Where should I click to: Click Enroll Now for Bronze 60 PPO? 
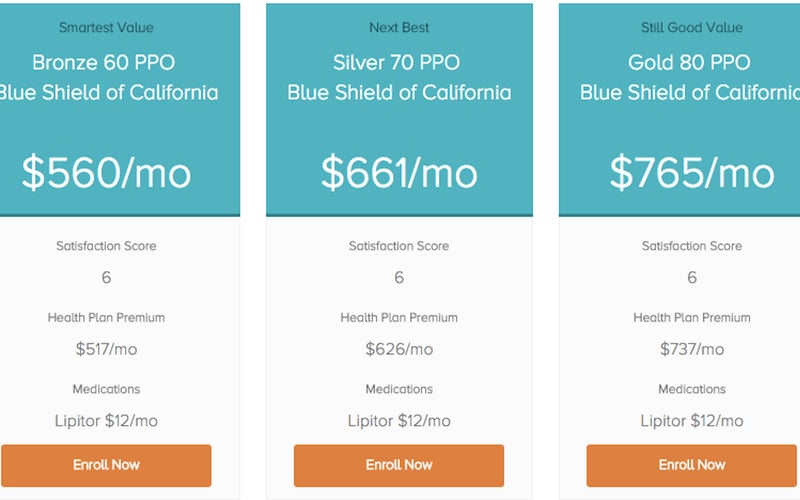click(x=106, y=465)
